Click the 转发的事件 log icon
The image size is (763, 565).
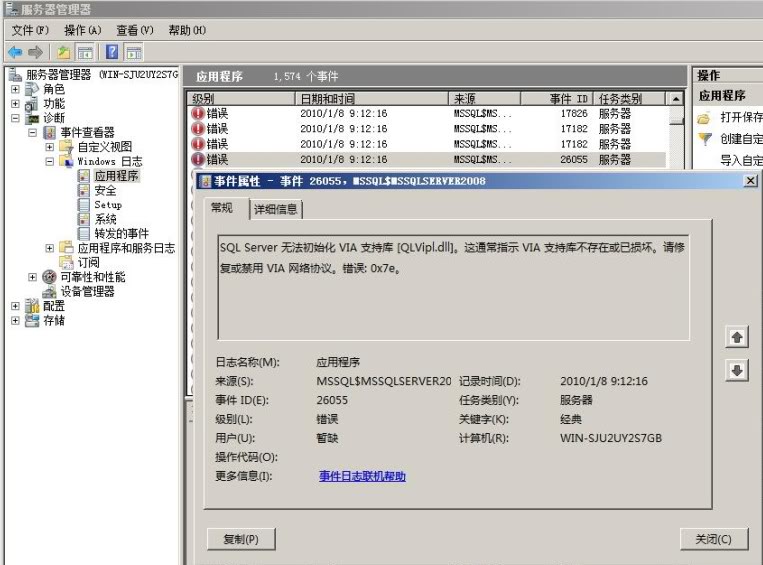(84, 234)
